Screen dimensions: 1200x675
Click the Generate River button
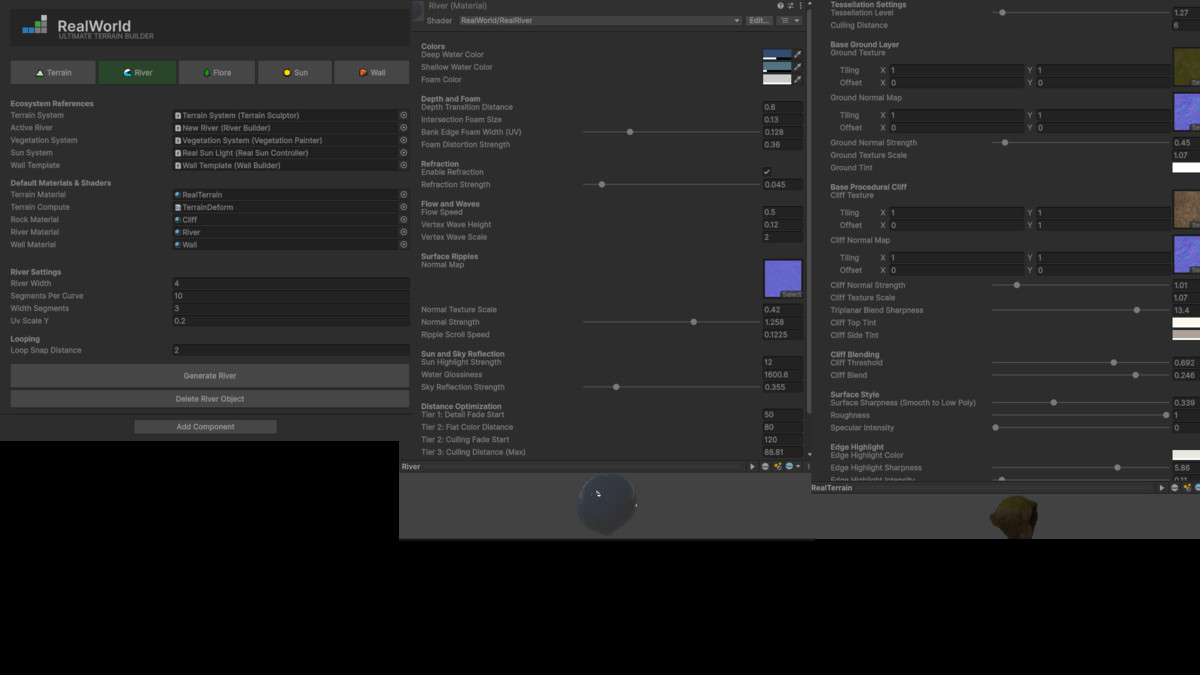210,376
